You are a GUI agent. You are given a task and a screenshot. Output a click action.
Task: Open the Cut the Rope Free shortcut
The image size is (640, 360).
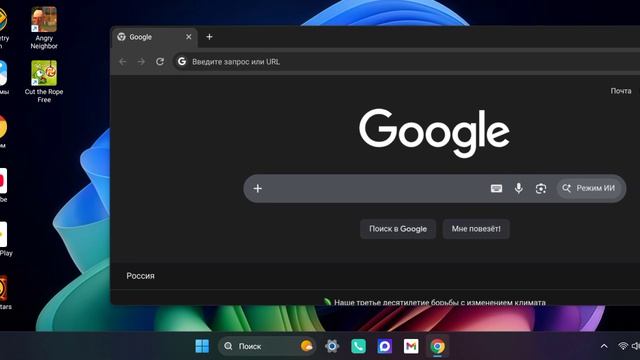44,81
